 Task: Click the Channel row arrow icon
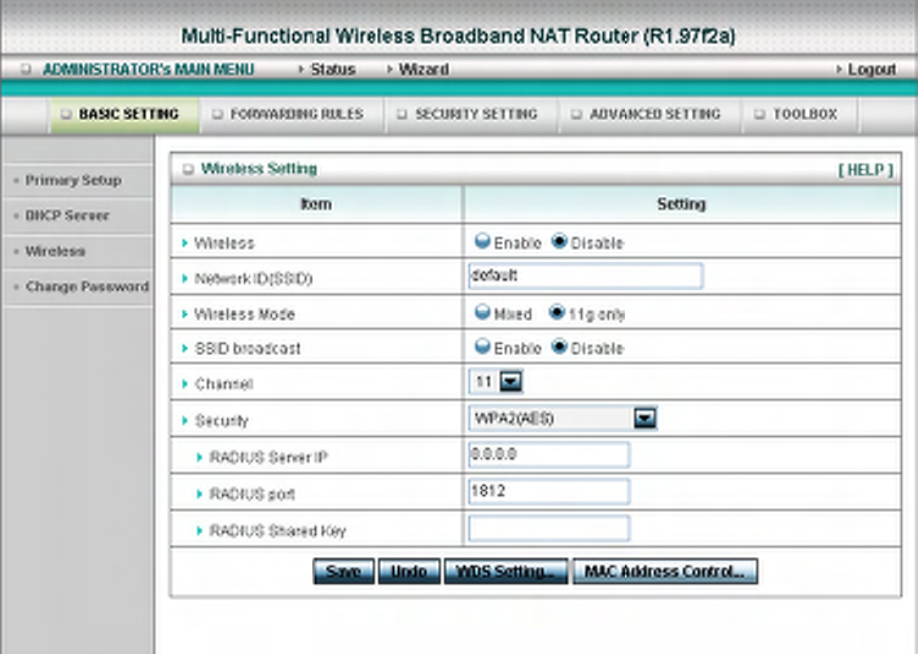click(x=184, y=384)
